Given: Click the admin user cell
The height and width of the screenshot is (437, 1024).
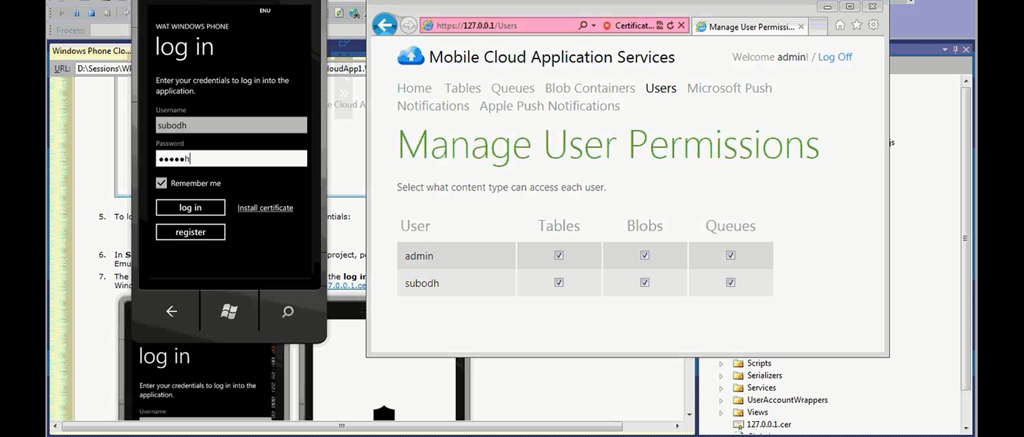Looking at the screenshot, I should pyautogui.click(x=456, y=255).
